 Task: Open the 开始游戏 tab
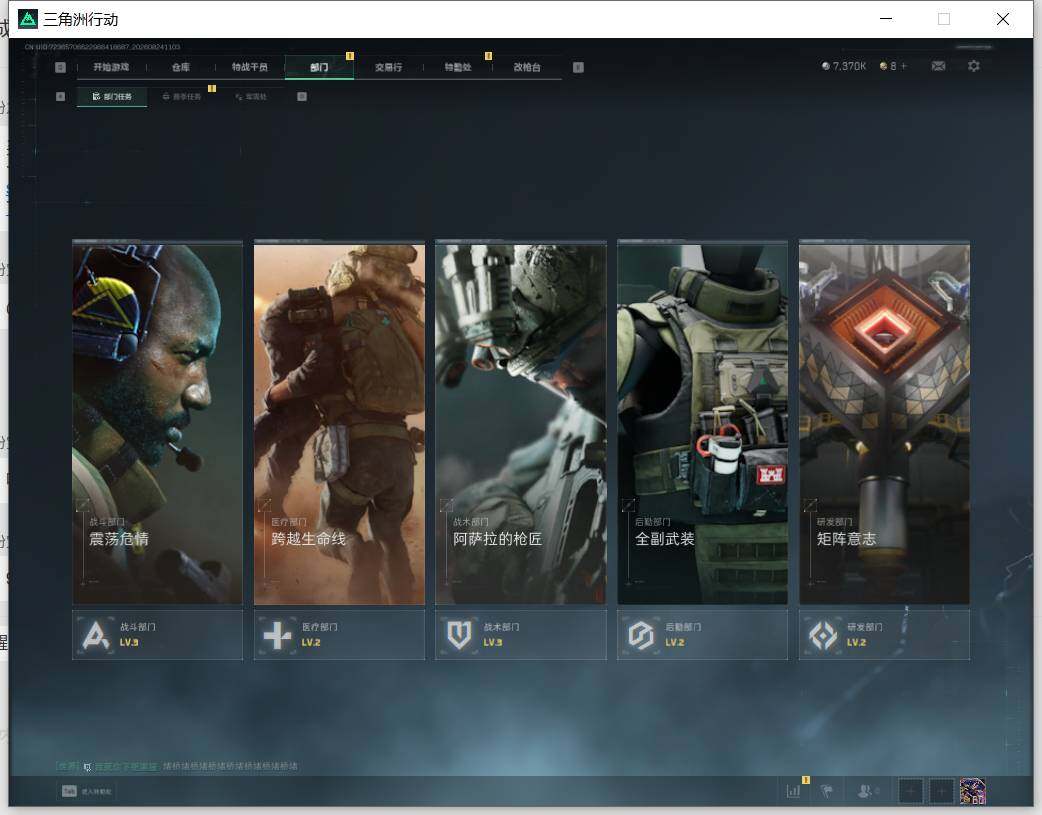111,67
